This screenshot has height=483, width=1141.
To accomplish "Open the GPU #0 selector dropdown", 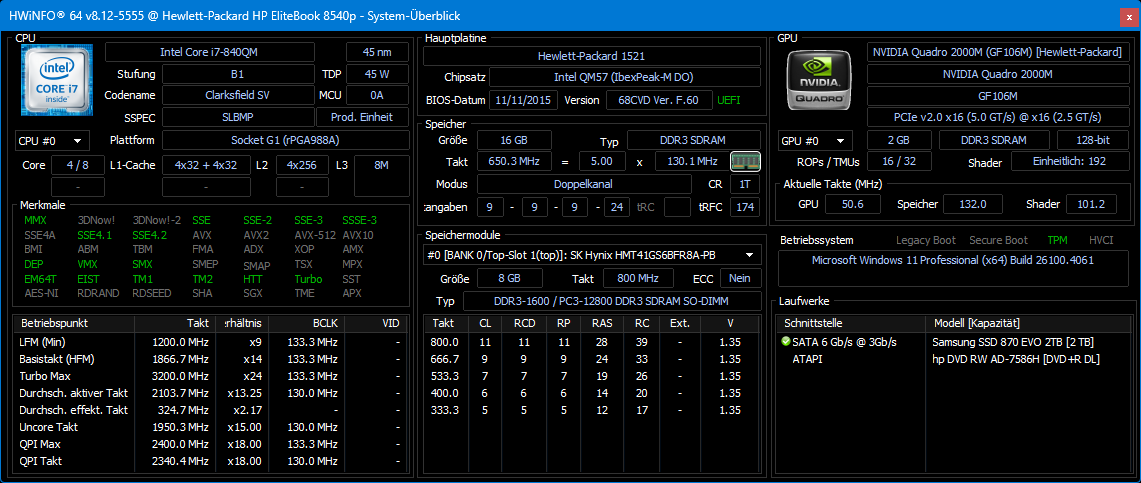I will click(815, 141).
